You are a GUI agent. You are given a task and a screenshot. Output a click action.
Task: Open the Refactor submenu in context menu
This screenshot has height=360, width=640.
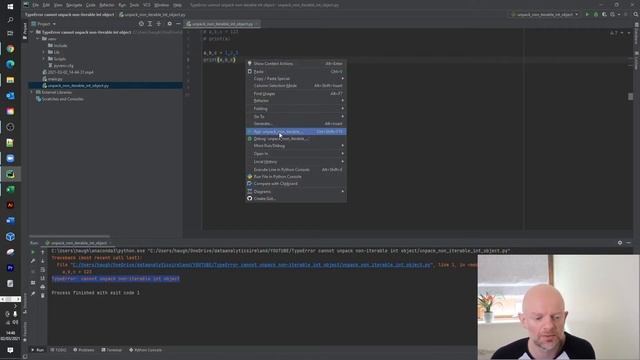tap(296, 100)
